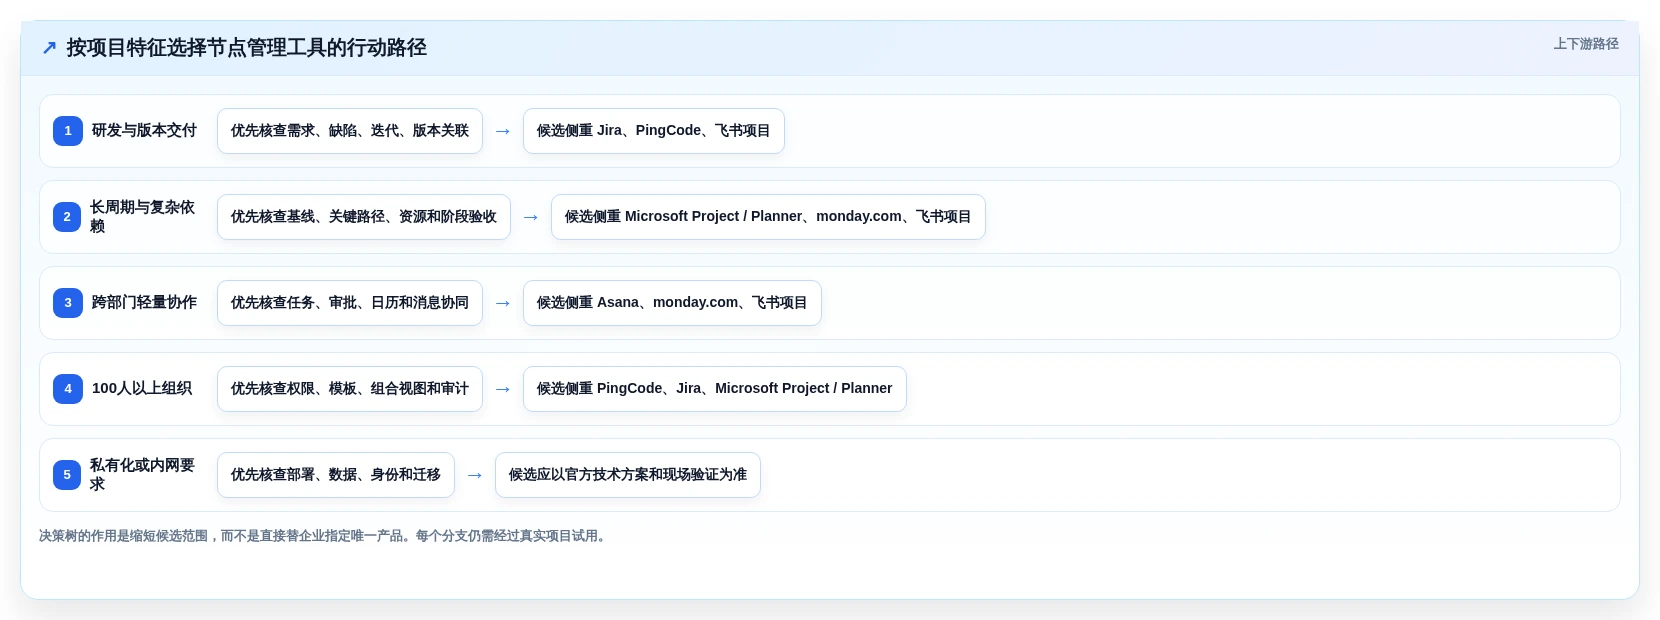This screenshot has height=620, width=1660.
Task: Click the box 候选侧重 PingCode、Jira、Microsoft Project / Planner
Action: click(x=715, y=389)
